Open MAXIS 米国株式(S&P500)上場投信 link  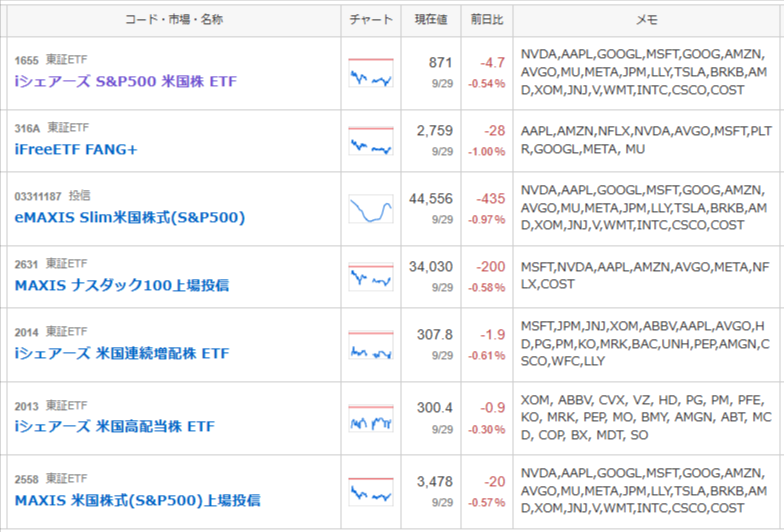[x=138, y=500]
